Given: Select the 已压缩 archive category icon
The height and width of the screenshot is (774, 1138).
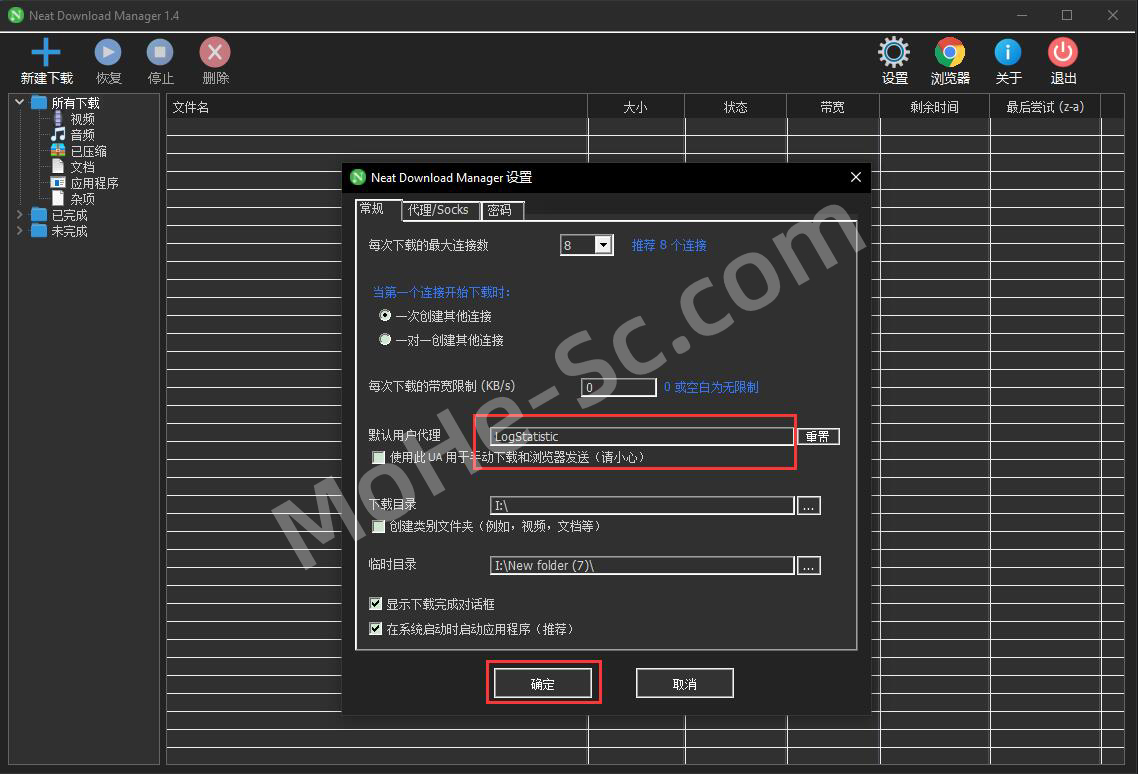Looking at the screenshot, I should coord(58,150).
